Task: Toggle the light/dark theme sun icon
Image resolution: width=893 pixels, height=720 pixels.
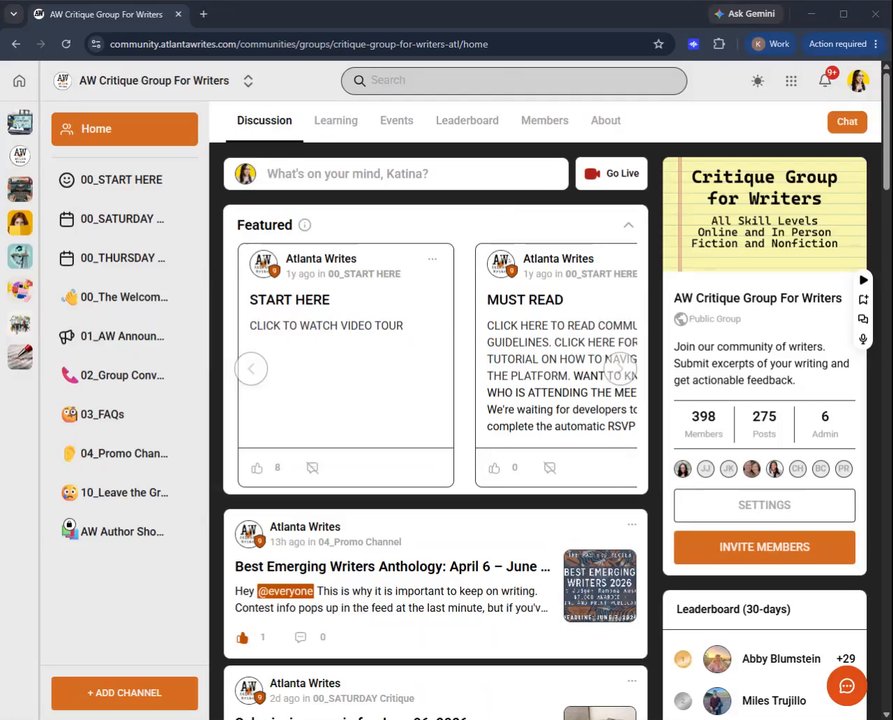Action: (757, 81)
